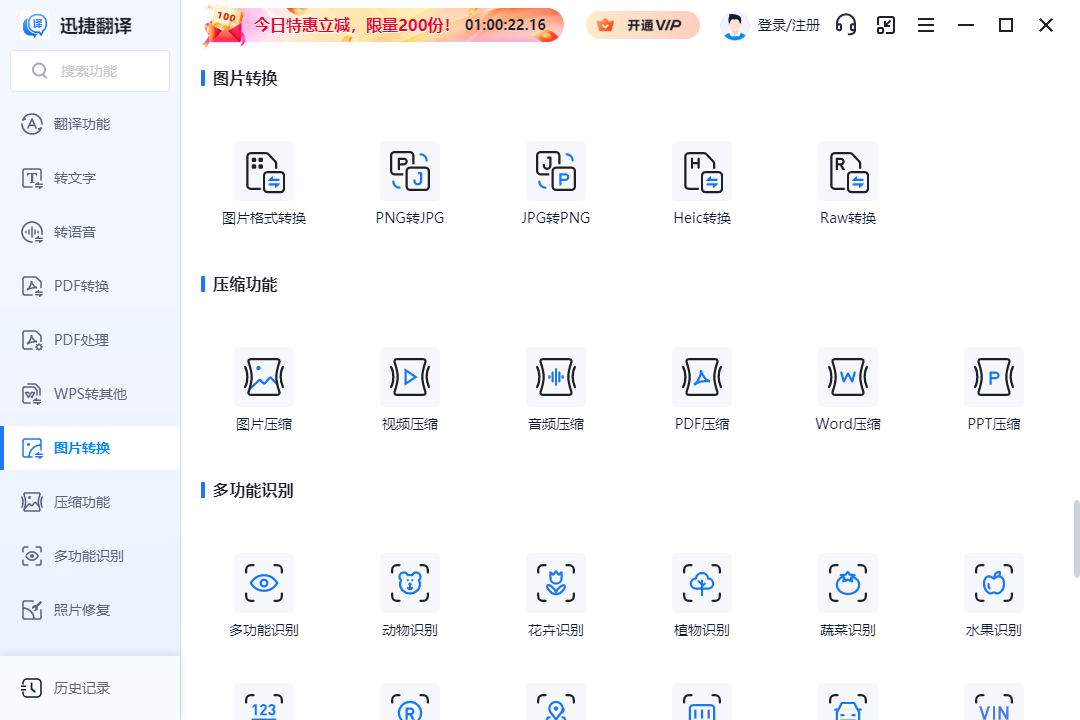Select 转文字 in the sidebar
The height and width of the screenshot is (720, 1080).
coord(90,178)
